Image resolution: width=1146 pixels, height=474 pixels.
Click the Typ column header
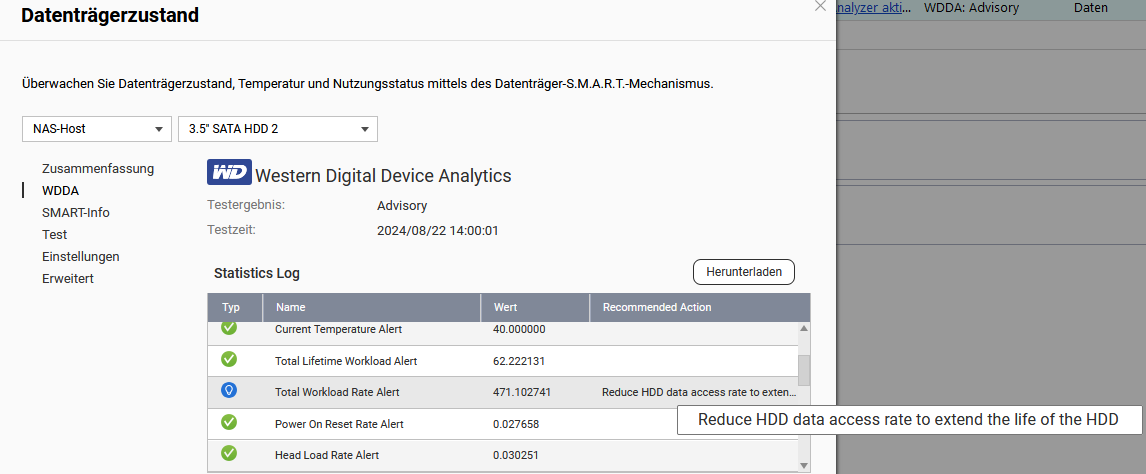pyautogui.click(x=235, y=307)
